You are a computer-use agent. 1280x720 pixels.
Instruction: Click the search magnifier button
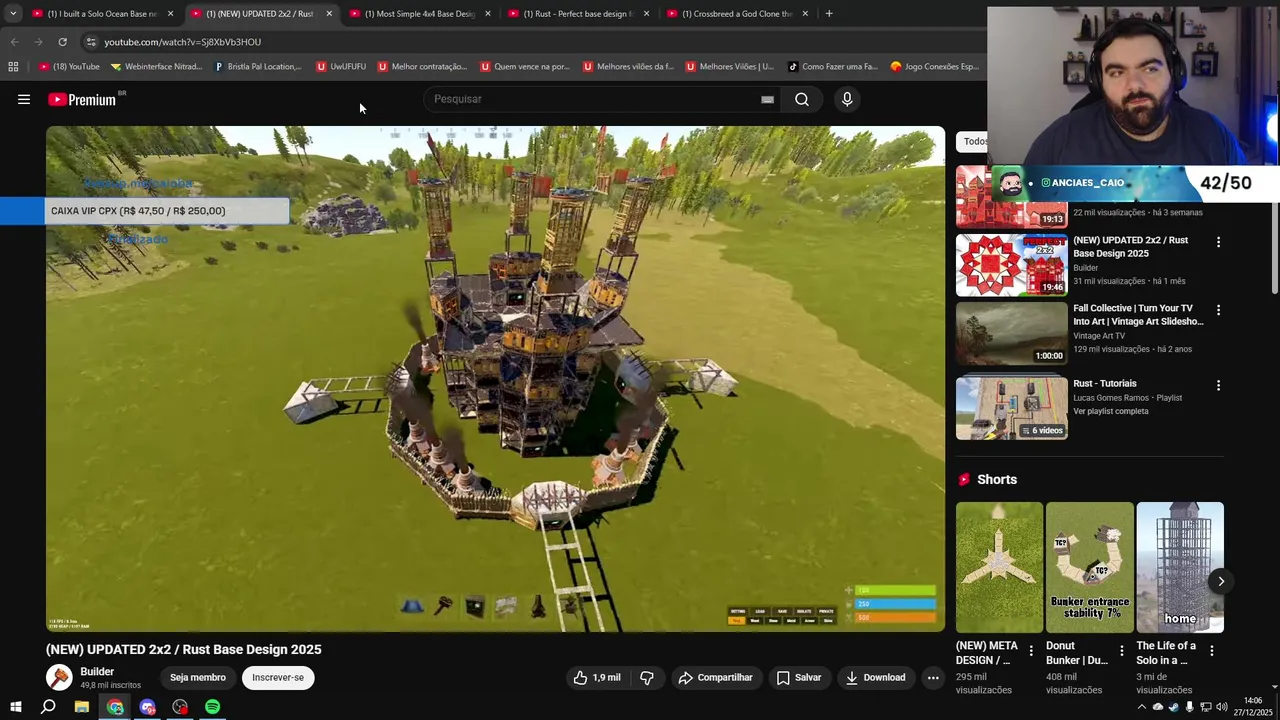click(x=802, y=99)
